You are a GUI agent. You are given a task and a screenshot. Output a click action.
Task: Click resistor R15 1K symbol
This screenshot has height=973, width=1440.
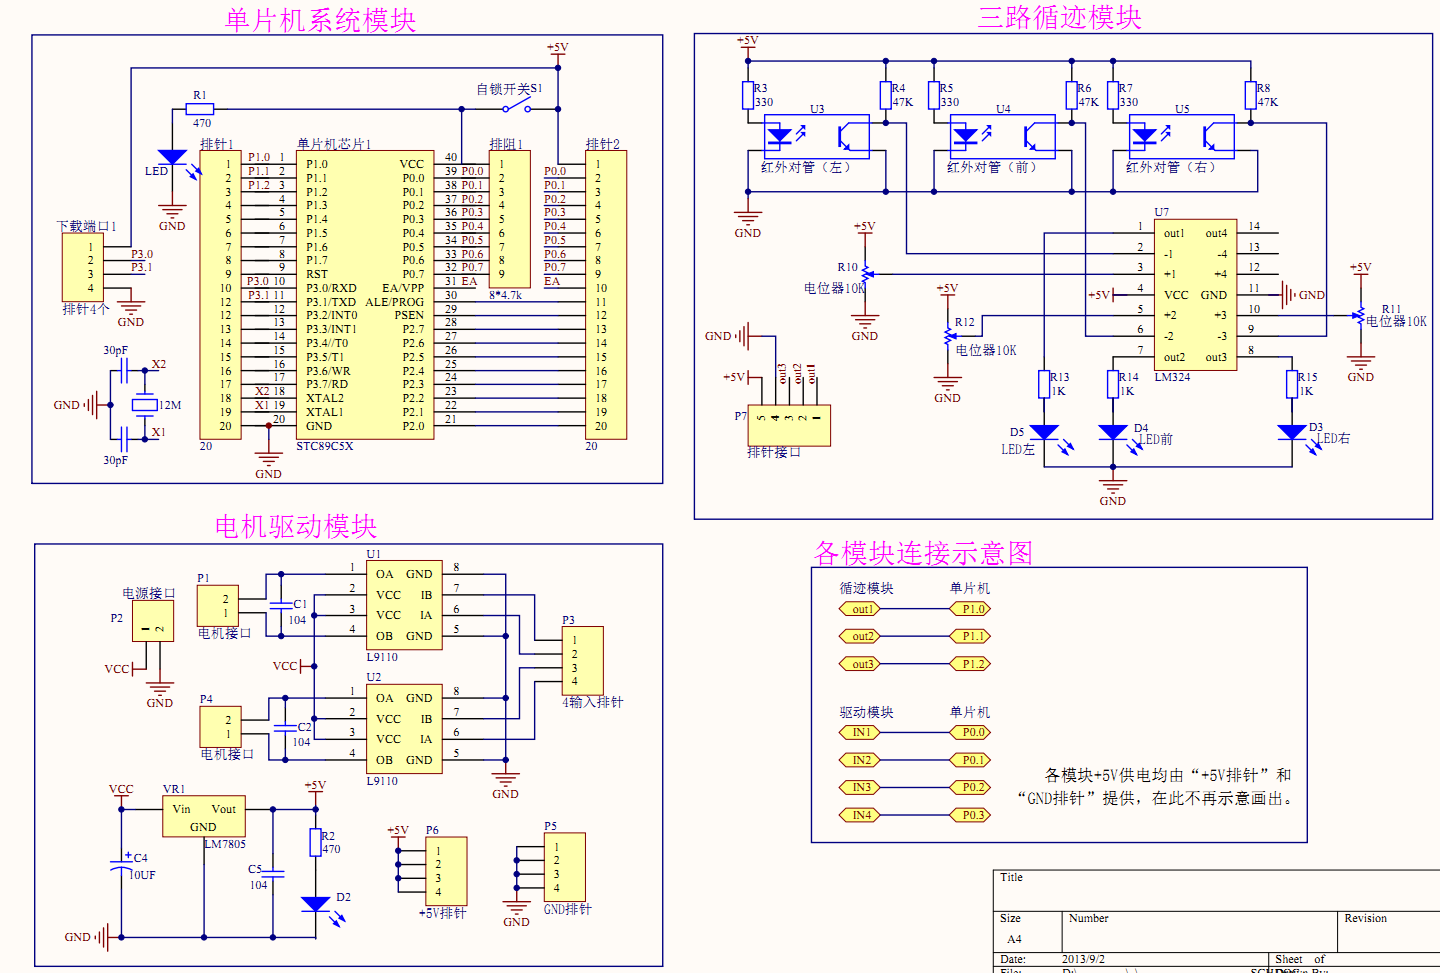pyautogui.click(x=1292, y=384)
